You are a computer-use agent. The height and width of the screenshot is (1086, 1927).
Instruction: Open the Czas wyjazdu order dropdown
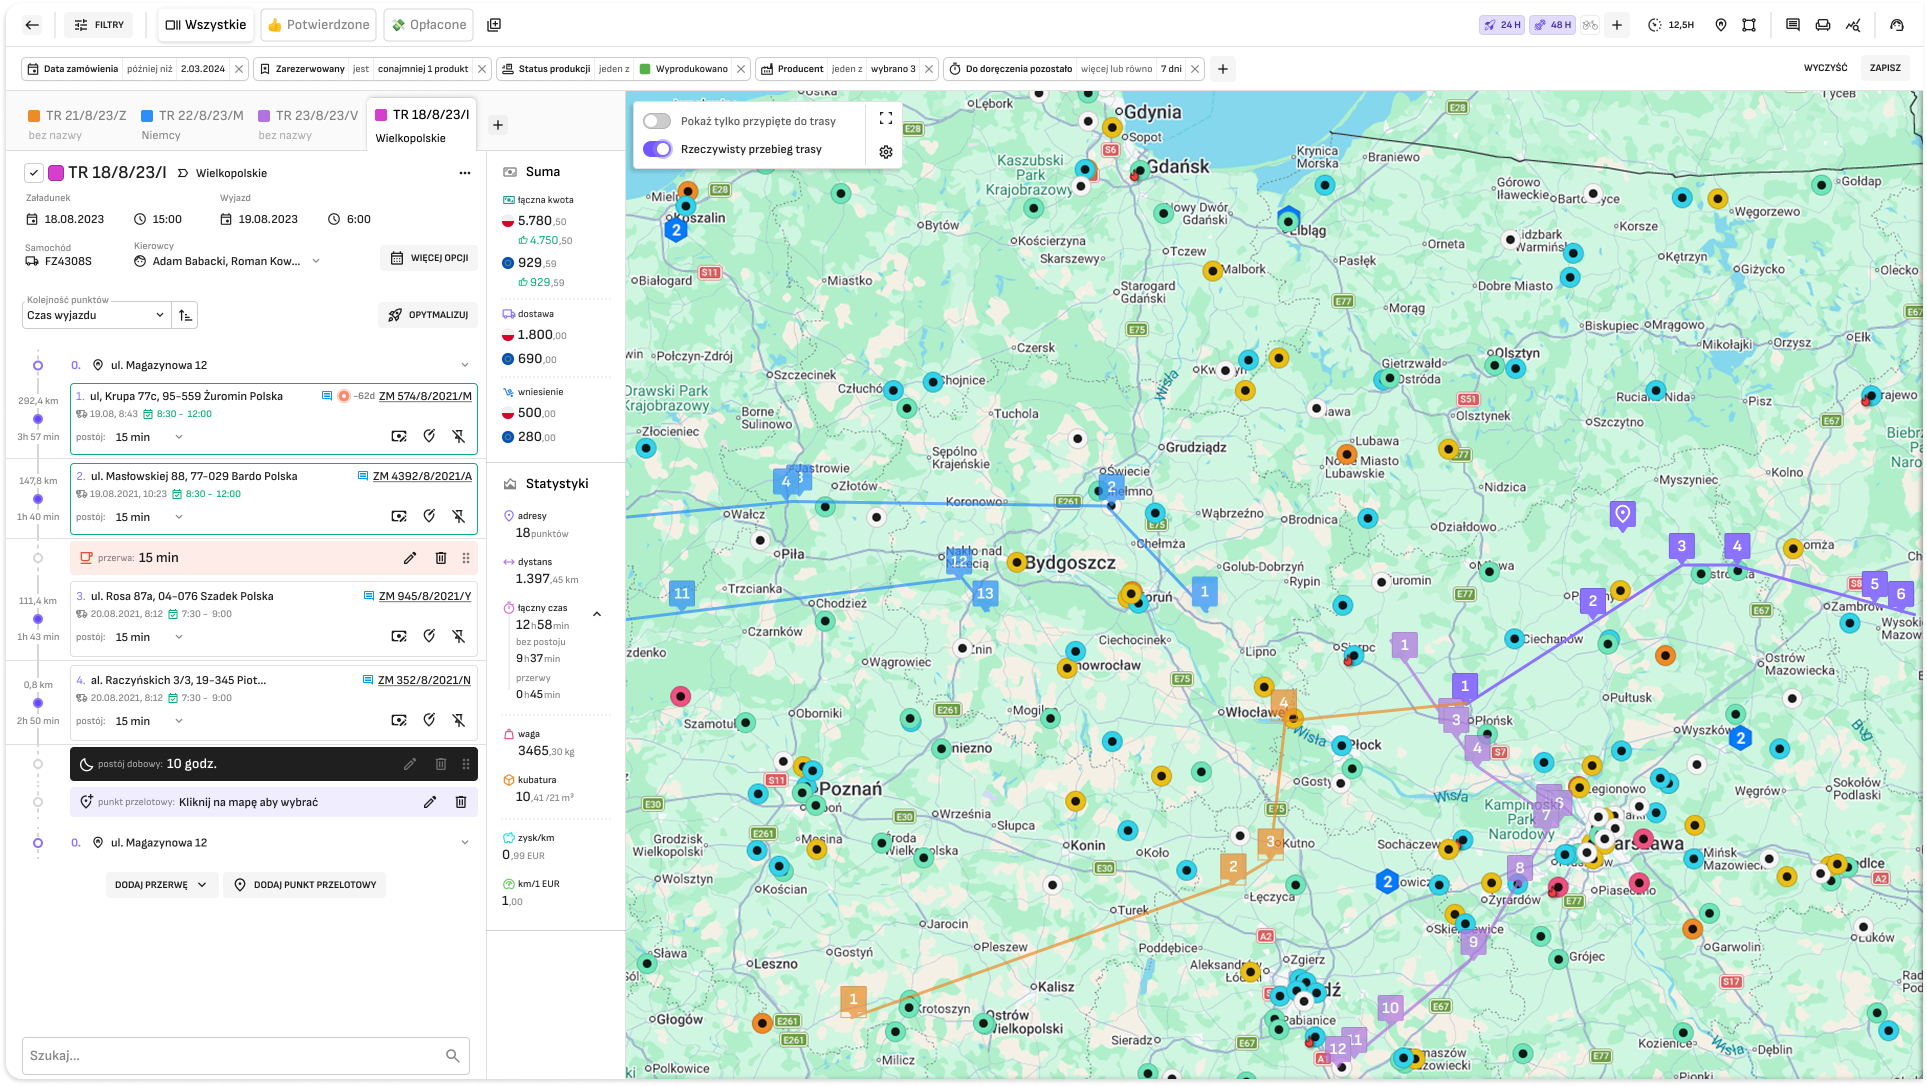(x=96, y=315)
